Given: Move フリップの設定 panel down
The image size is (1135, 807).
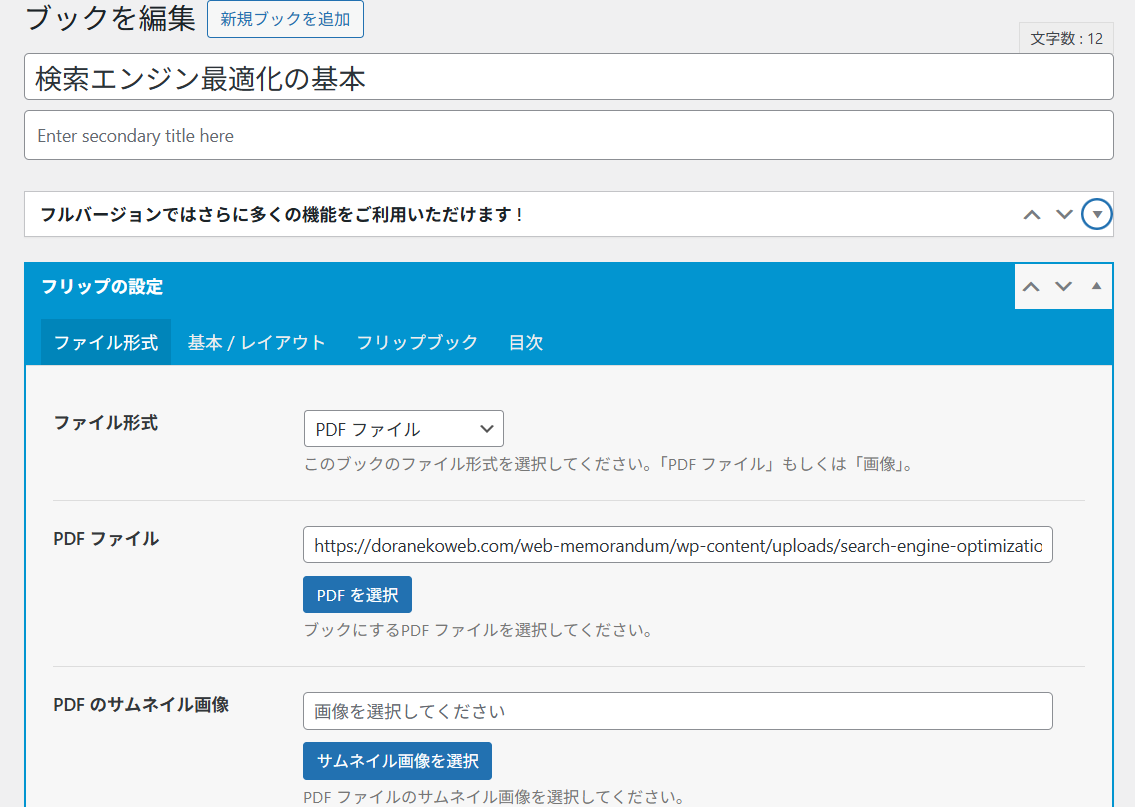Looking at the screenshot, I should click(x=1063, y=287).
